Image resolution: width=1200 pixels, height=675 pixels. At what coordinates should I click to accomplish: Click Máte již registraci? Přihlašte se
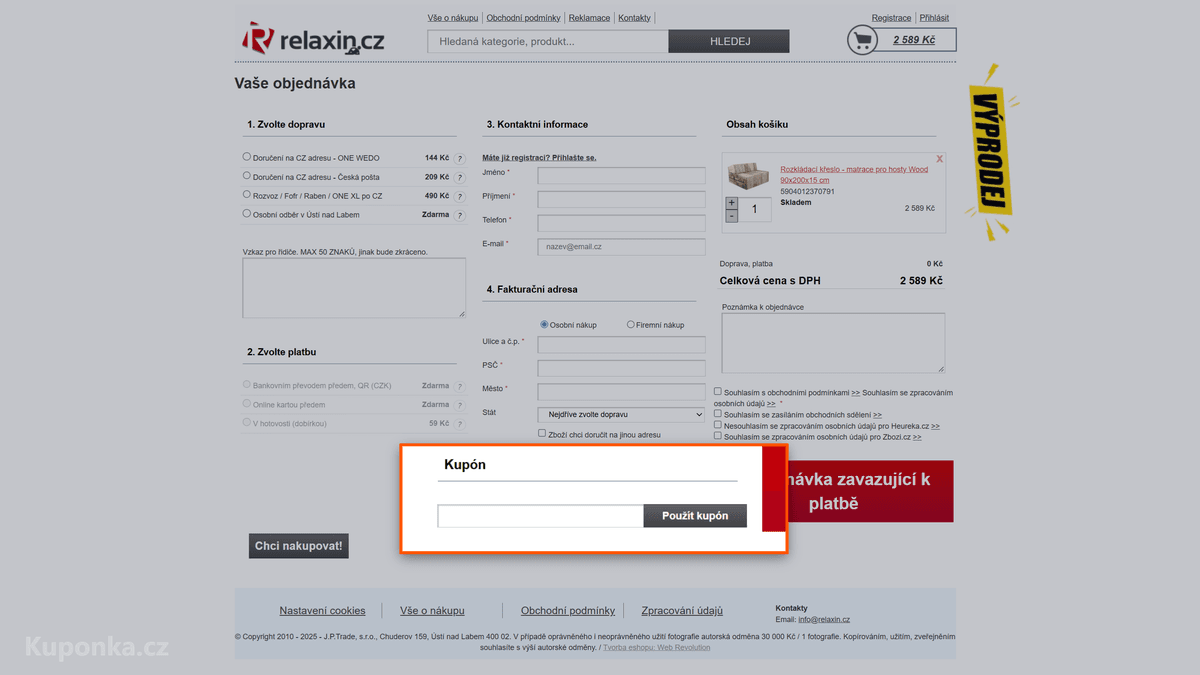click(539, 158)
